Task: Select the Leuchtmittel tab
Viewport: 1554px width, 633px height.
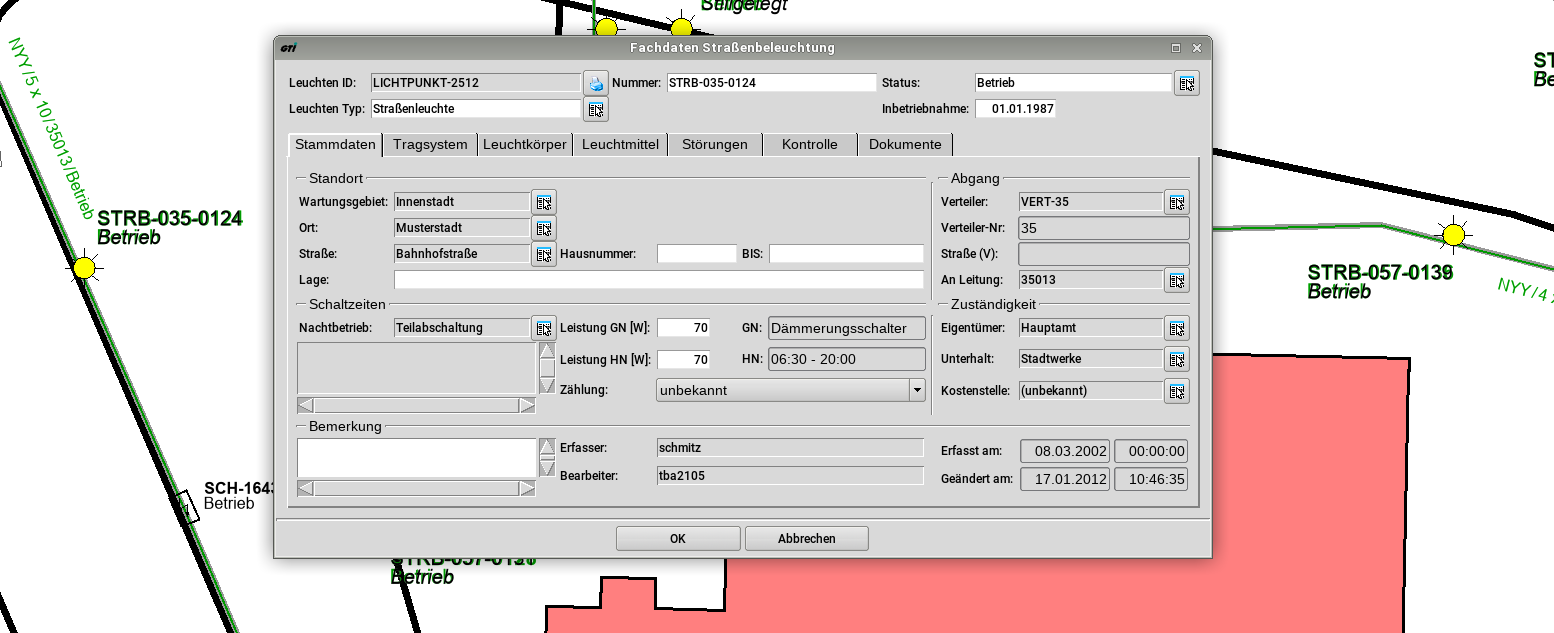Action: pos(620,145)
